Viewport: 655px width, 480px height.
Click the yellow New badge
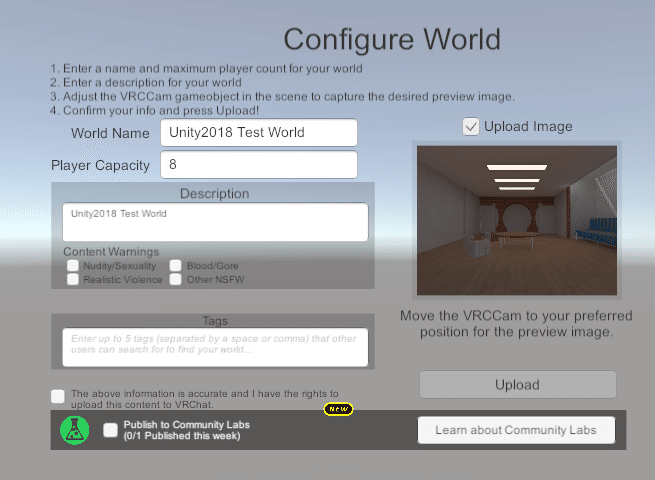click(x=338, y=409)
